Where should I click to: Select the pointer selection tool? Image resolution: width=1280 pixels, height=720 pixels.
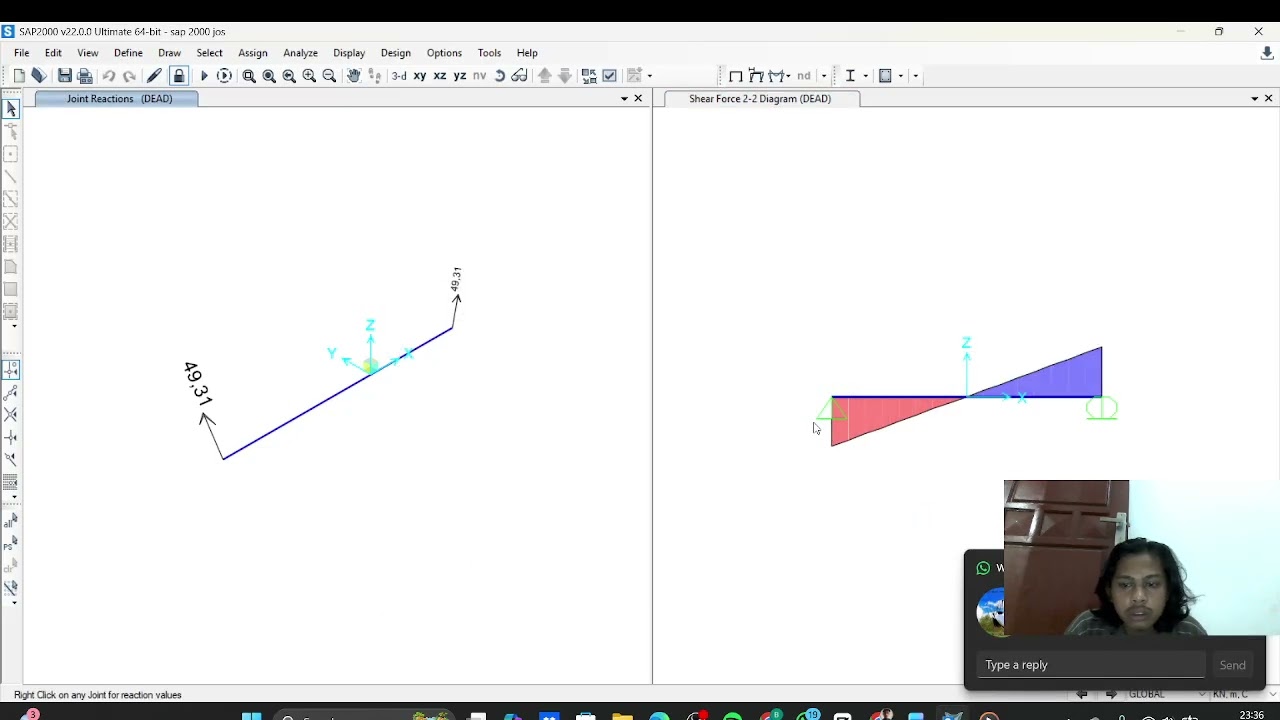click(x=11, y=109)
